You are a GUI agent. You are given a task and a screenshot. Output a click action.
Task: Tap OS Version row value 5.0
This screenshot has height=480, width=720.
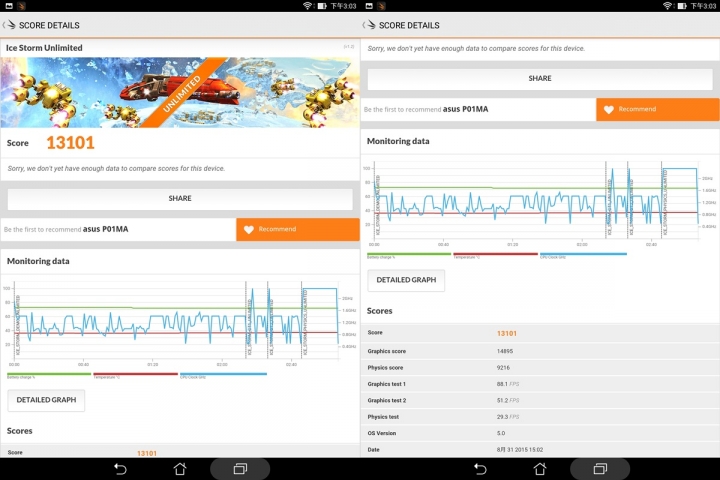pos(501,434)
